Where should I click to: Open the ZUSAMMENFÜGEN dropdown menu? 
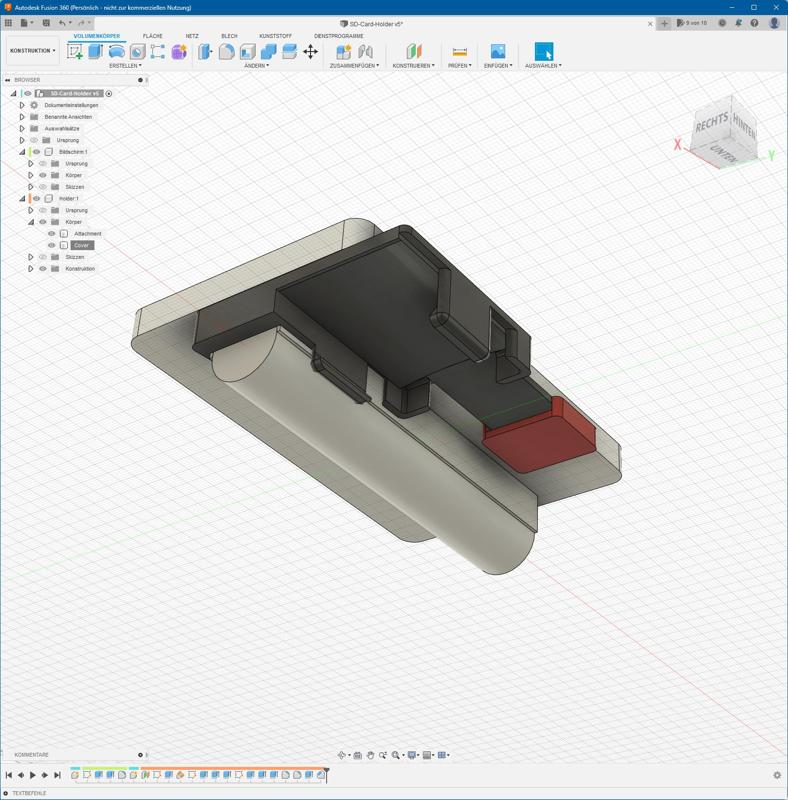click(354, 66)
